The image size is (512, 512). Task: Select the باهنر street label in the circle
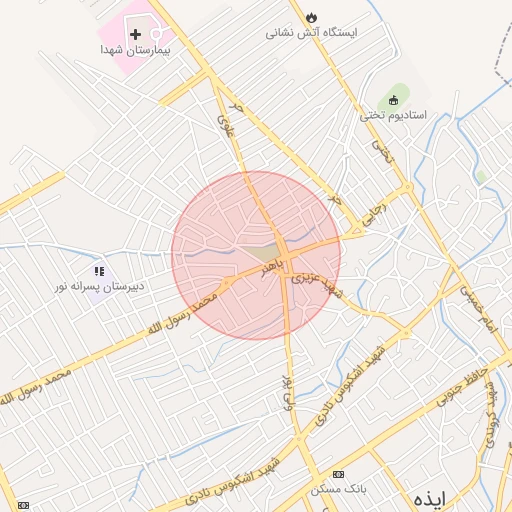click(272, 268)
